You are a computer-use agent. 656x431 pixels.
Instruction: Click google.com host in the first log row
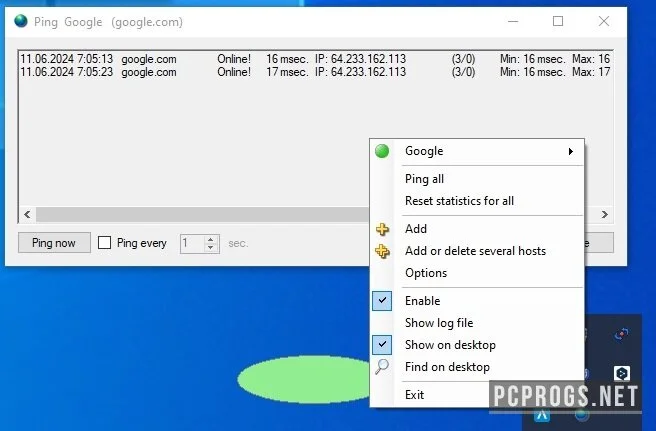pos(149,59)
